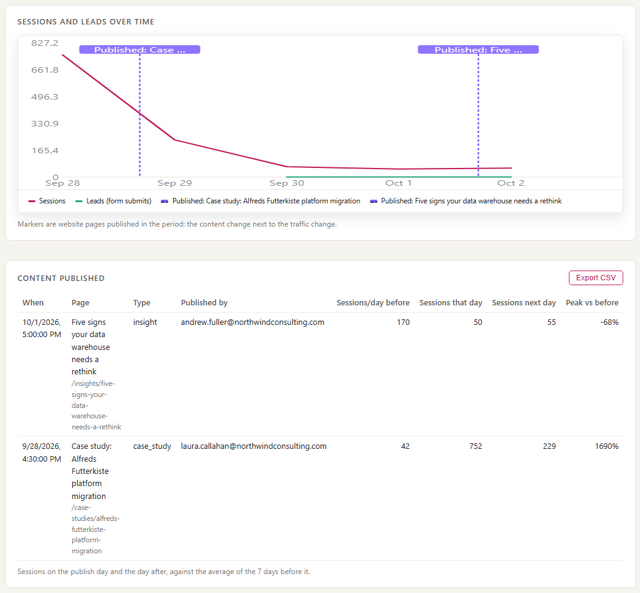Click the 170 sessions/day before value

[403, 322]
